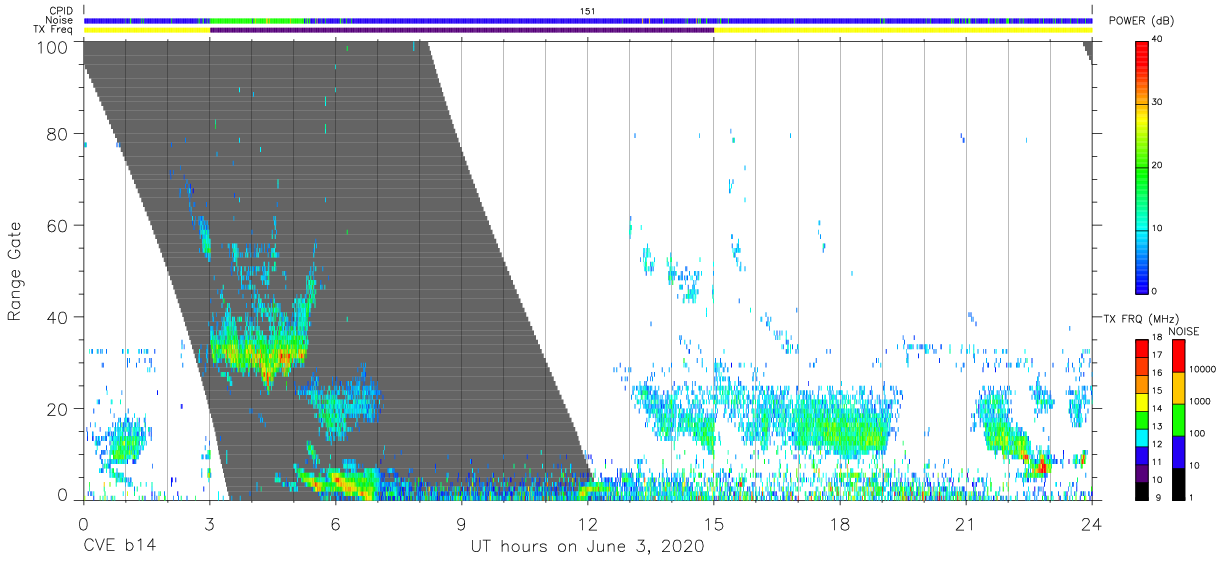Viewport: 1228px width, 567px height.
Task: Click the 13 tick on TX FRQ scale
Action: (1157, 427)
